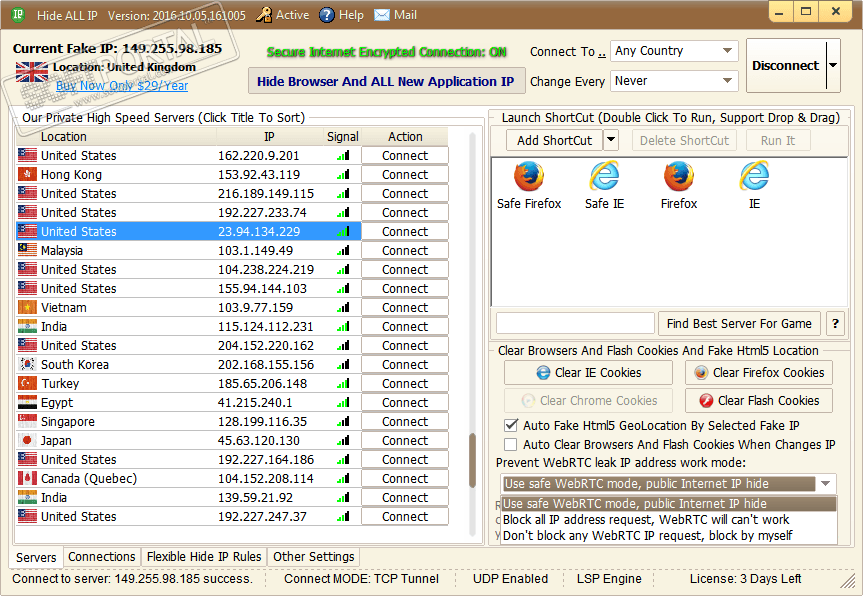The height and width of the screenshot is (596, 863).
Task: Open Help from the title bar
Action: pyautogui.click(x=341, y=15)
